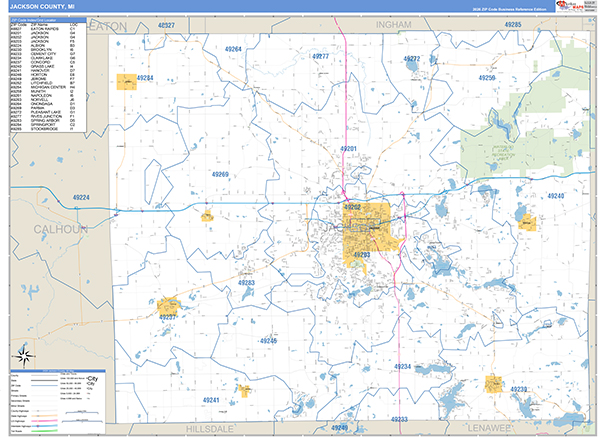Select ZIP code label 49269

click(220, 175)
